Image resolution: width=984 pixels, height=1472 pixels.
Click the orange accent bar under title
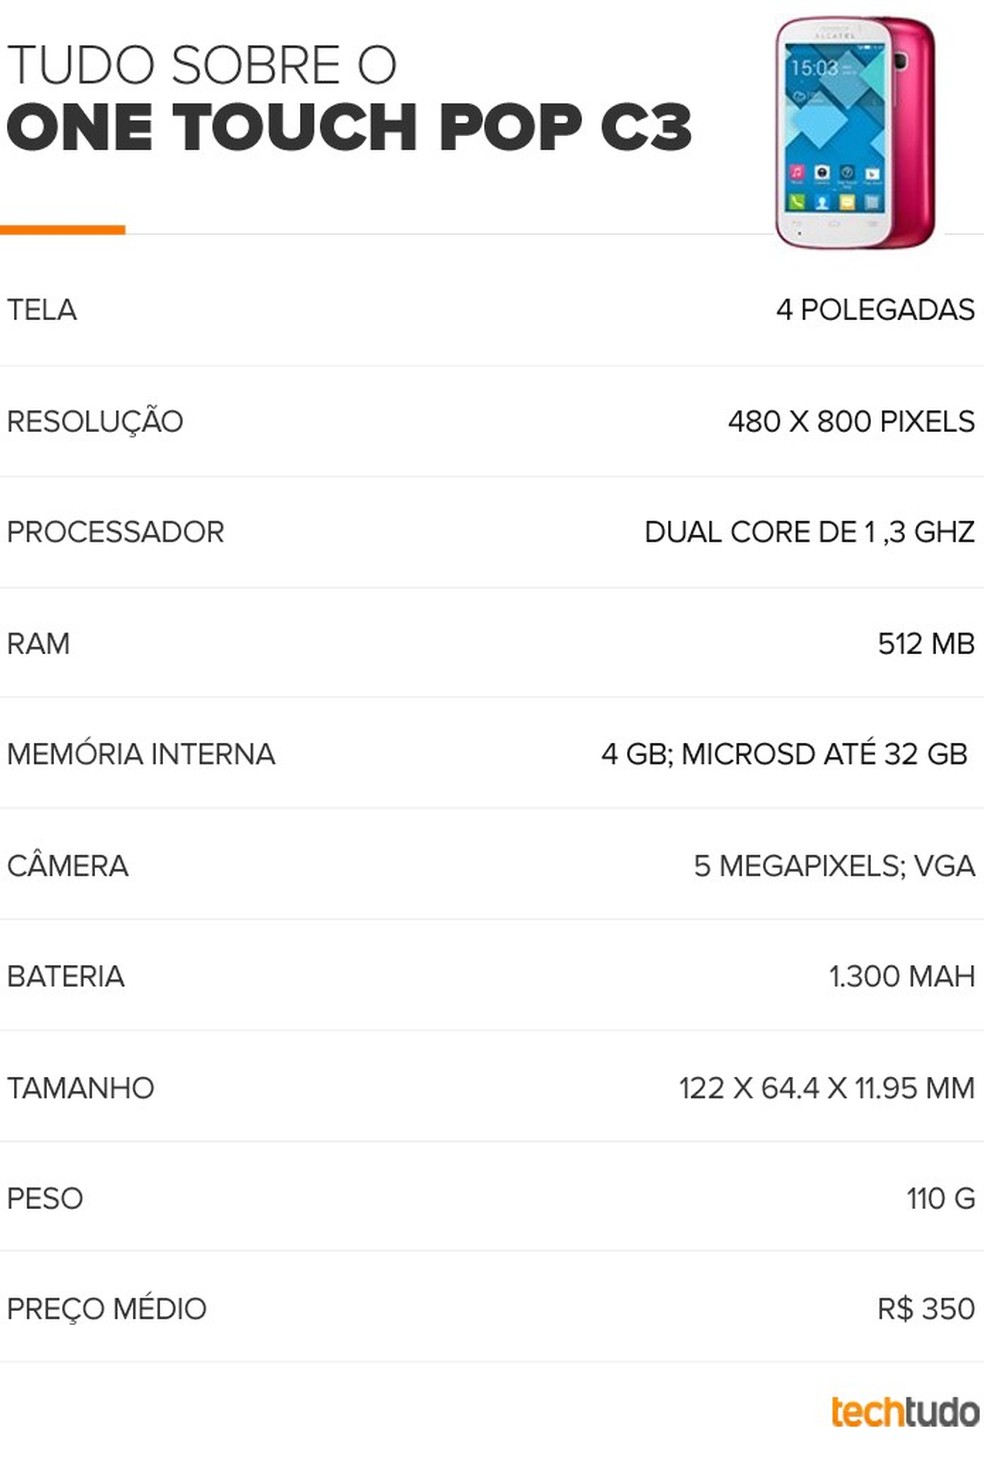pos(62,230)
